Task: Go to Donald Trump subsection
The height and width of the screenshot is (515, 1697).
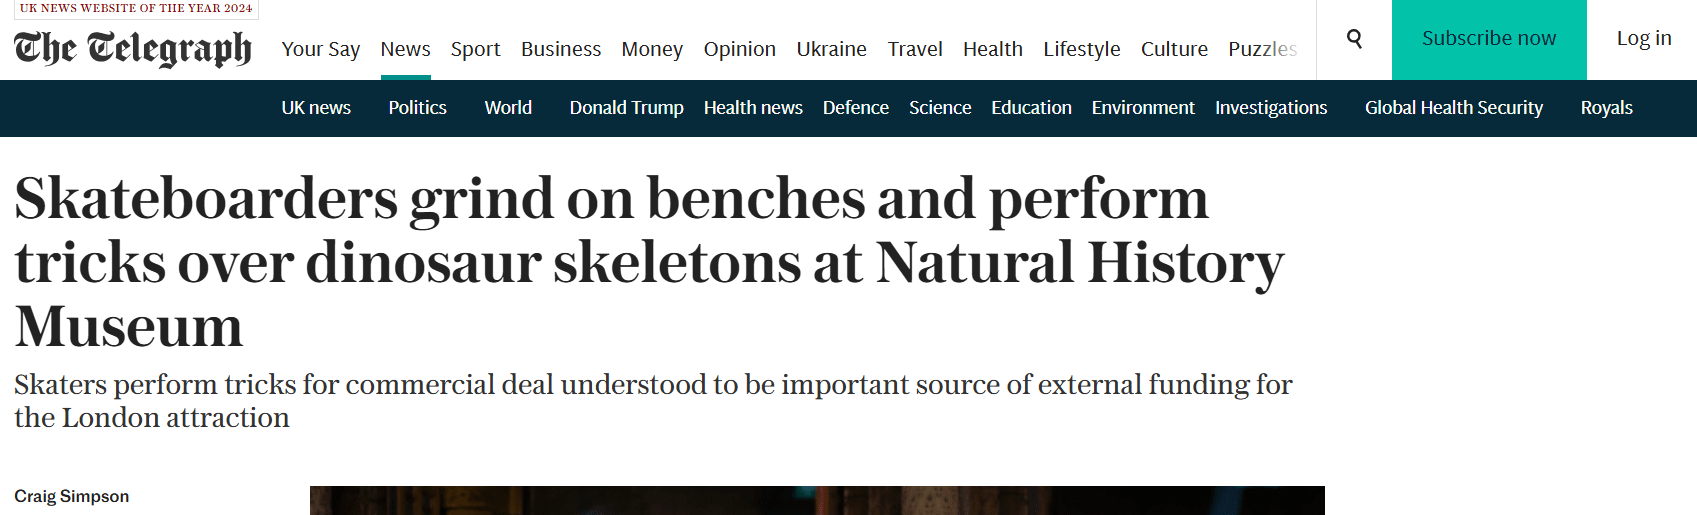Action: [626, 108]
